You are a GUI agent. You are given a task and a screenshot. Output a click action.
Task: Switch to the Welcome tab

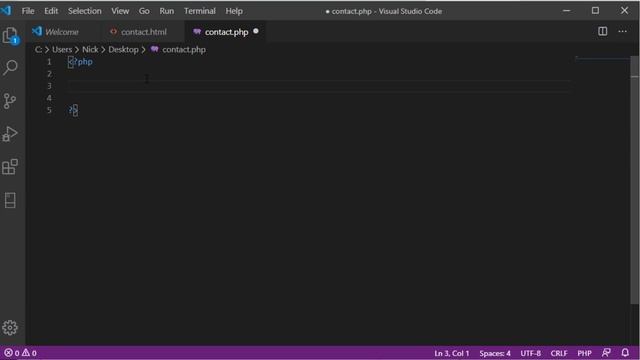click(61, 32)
